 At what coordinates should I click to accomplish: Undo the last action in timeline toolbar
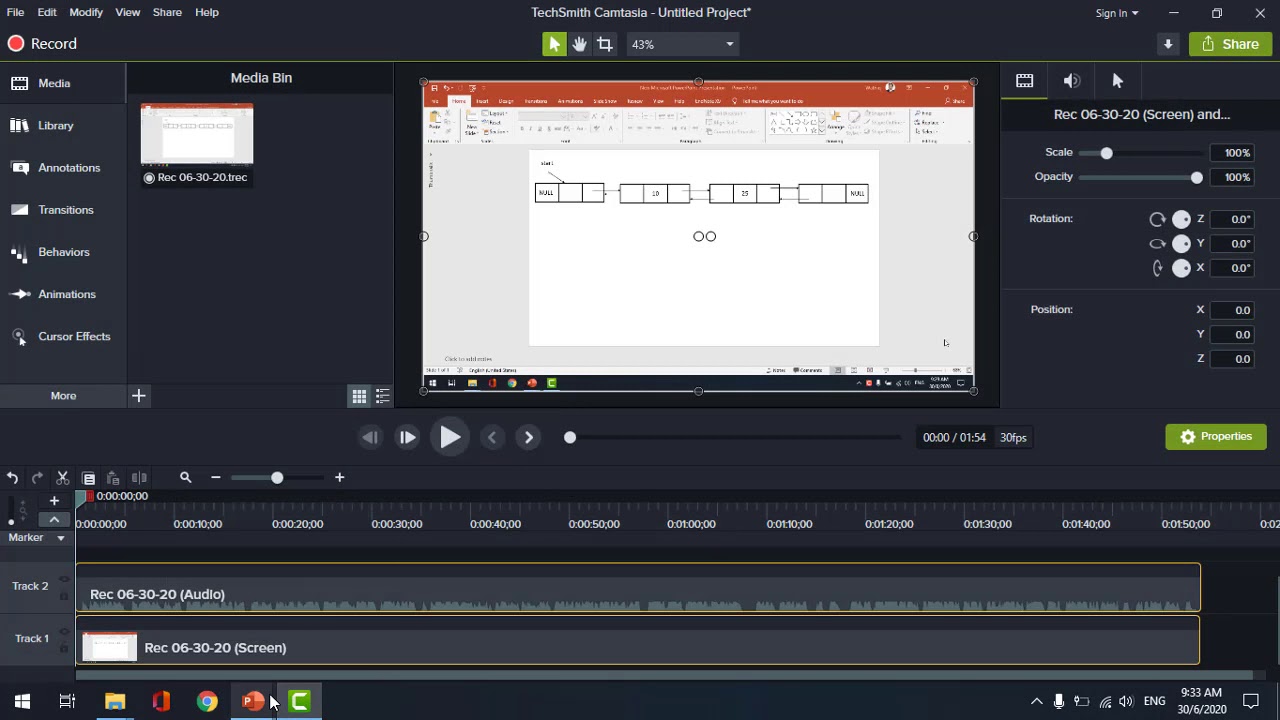[12, 478]
